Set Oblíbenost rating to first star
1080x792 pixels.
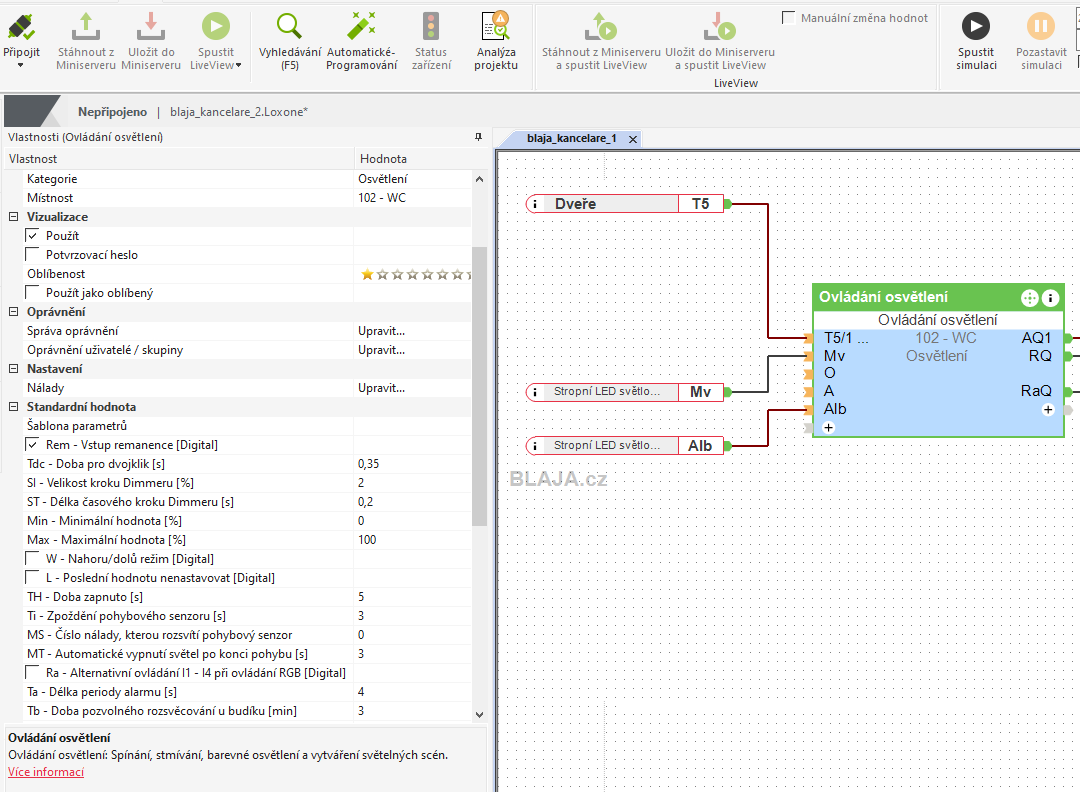tap(367, 274)
